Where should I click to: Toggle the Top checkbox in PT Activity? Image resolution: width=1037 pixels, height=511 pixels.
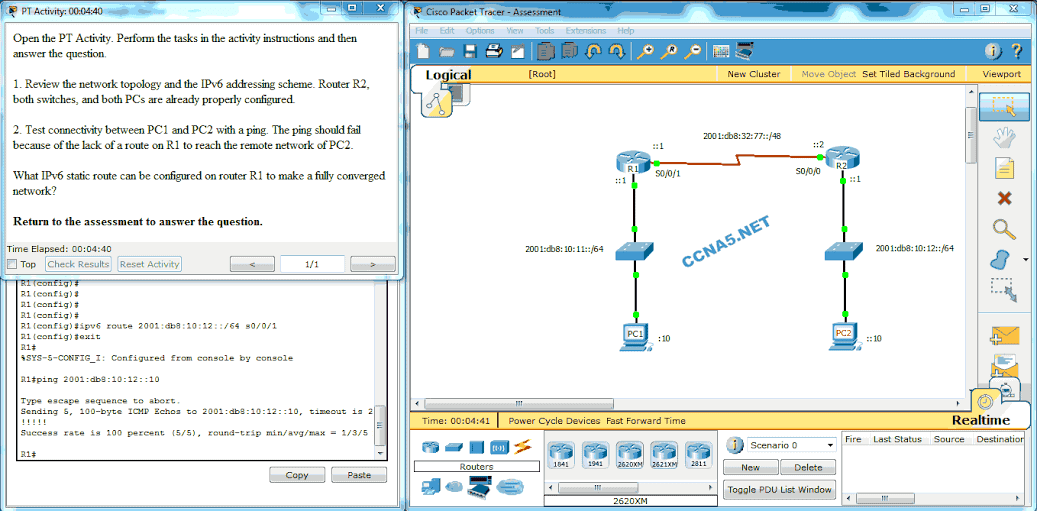pyautogui.click(x=11, y=264)
